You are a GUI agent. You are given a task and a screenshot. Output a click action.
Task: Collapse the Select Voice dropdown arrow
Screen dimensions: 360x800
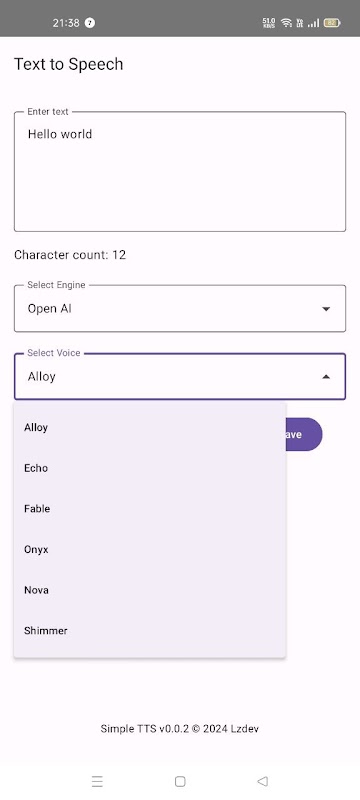[326, 377]
